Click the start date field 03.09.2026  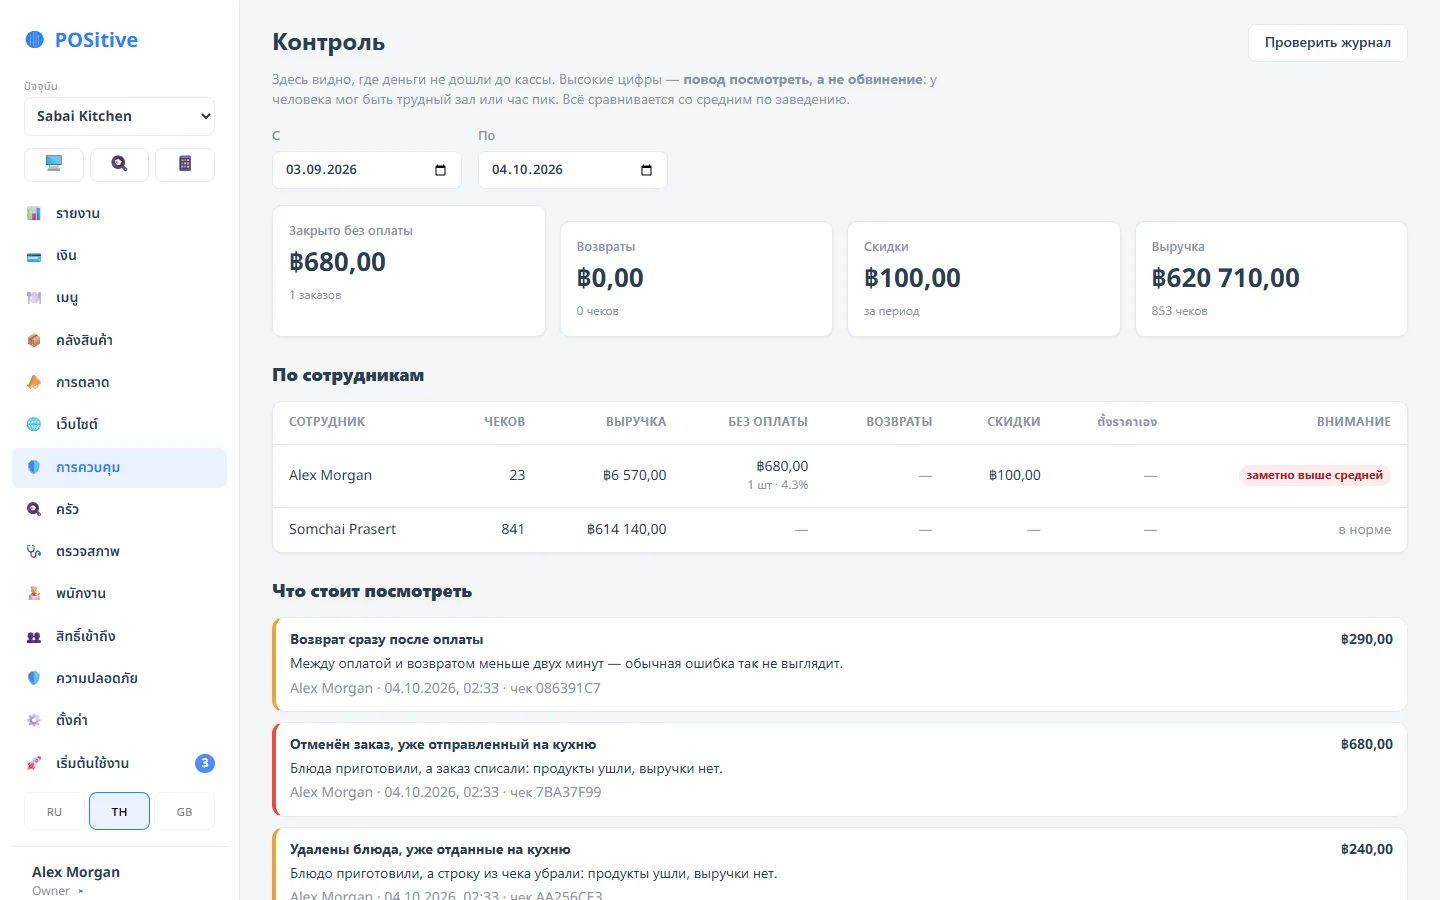(x=367, y=170)
